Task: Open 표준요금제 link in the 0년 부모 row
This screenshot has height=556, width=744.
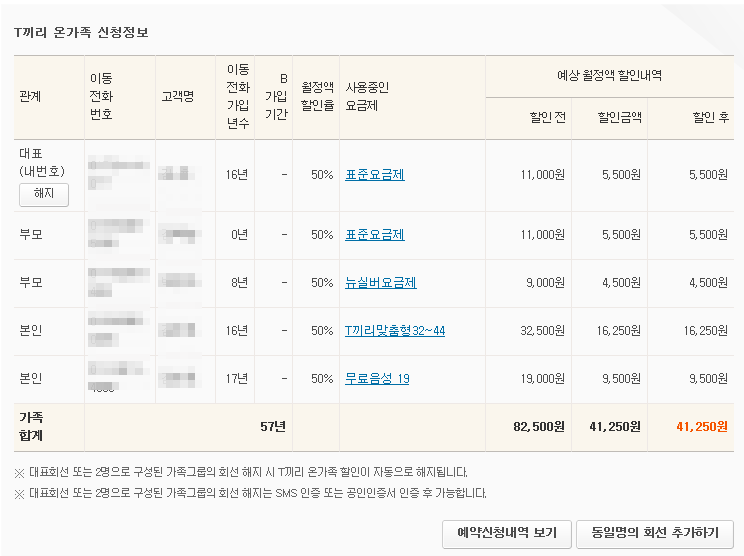Action: pyautogui.click(x=374, y=235)
